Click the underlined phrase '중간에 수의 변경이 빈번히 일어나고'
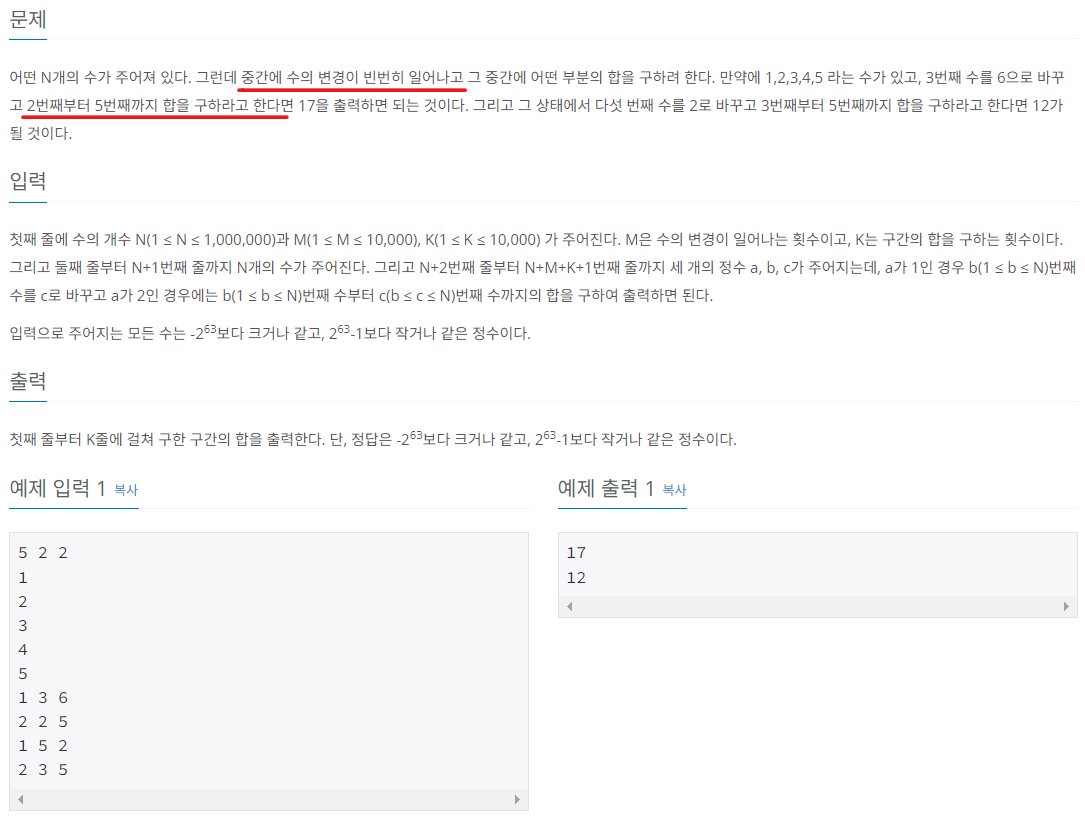Image resolution: width=1085 pixels, height=827 pixels. pos(352,77)
